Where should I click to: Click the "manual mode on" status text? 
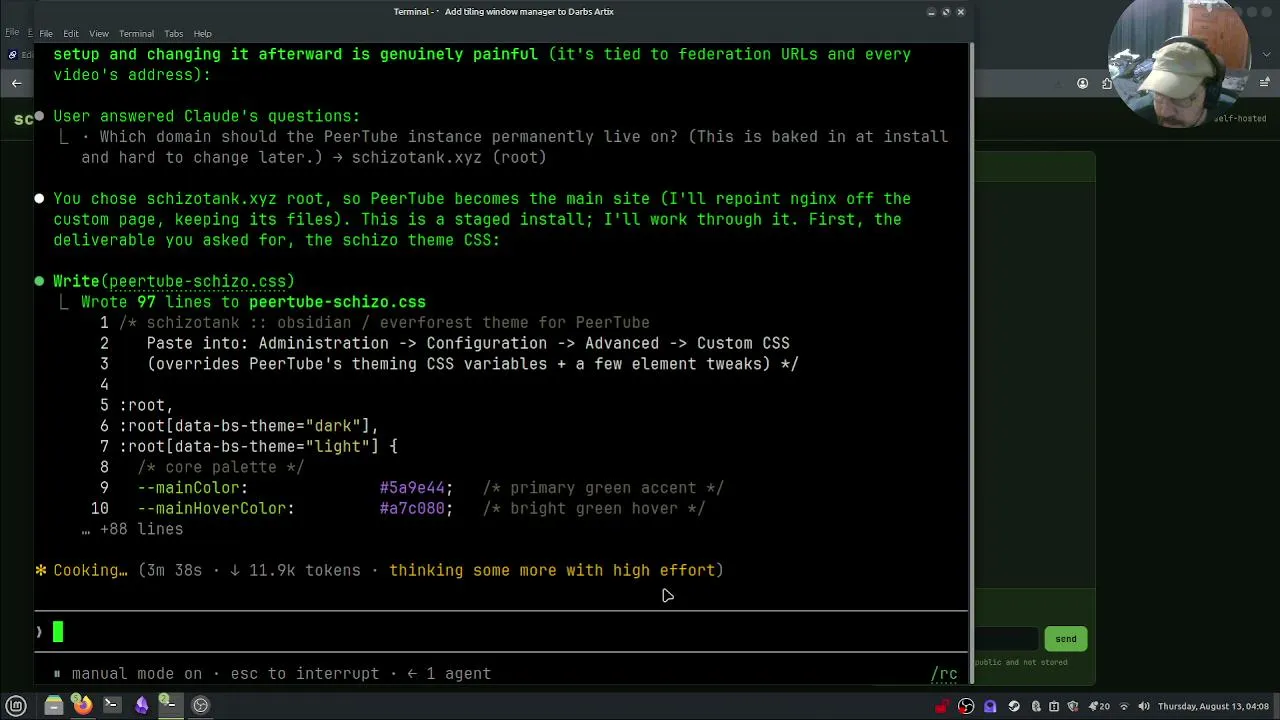tap(136, 674)
